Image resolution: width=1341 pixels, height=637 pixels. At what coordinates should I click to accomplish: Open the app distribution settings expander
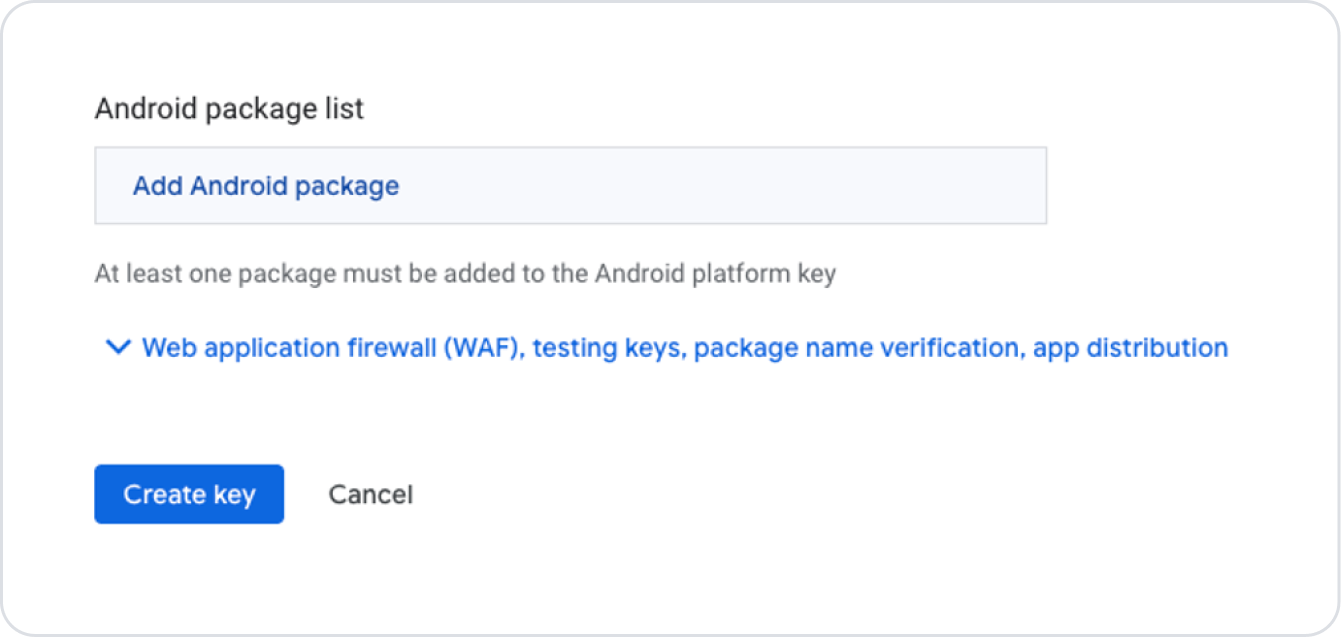coord(1130,348)
